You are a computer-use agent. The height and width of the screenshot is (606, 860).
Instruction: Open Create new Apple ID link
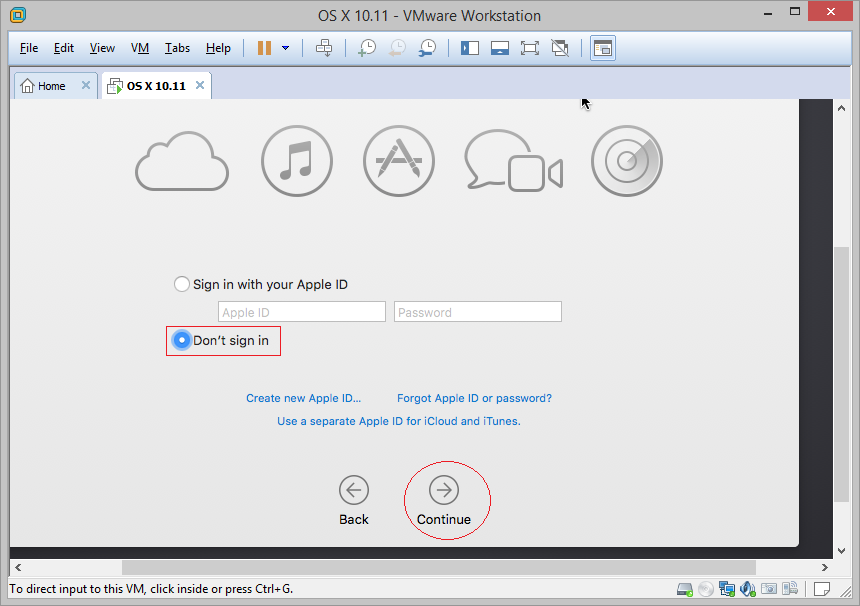[303, 398]
